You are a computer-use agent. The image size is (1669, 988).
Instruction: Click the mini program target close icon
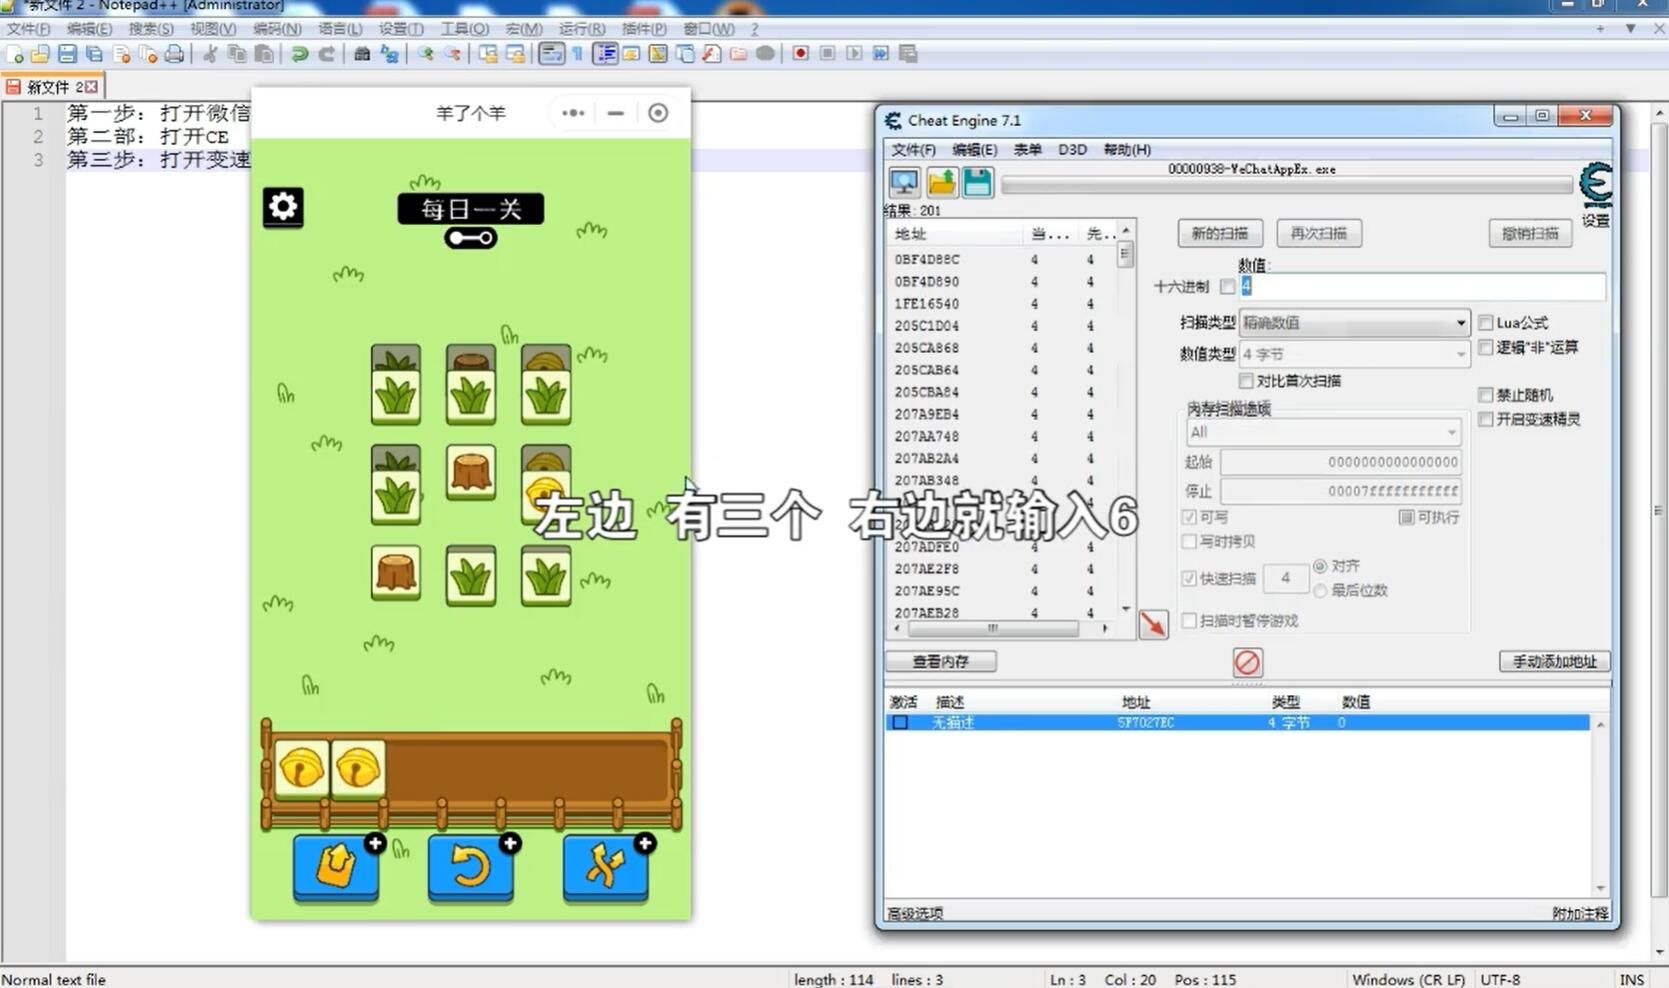(x=658, y=113)
